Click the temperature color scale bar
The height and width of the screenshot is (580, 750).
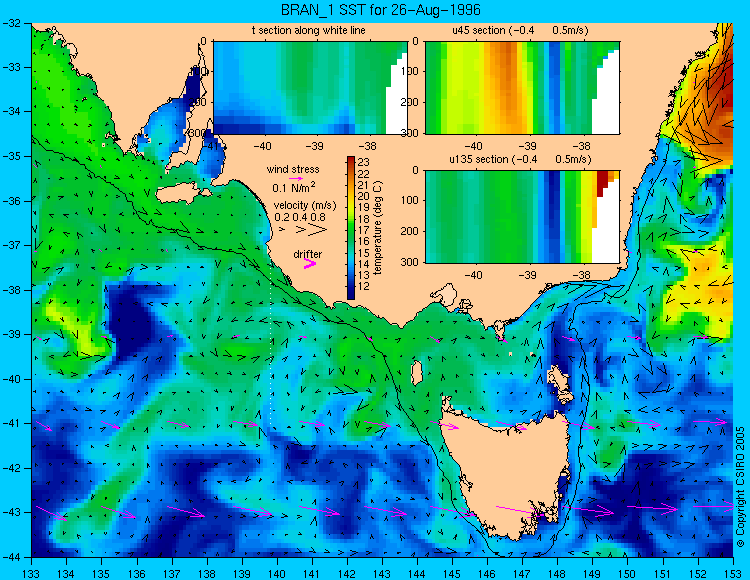pyautogui.click(x=351, y=228)
